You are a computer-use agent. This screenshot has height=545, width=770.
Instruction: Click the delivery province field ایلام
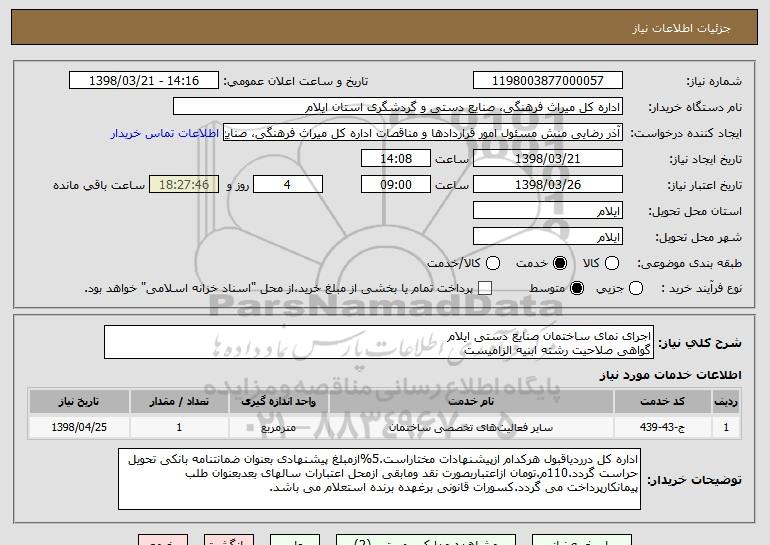(x=548, y=211)
